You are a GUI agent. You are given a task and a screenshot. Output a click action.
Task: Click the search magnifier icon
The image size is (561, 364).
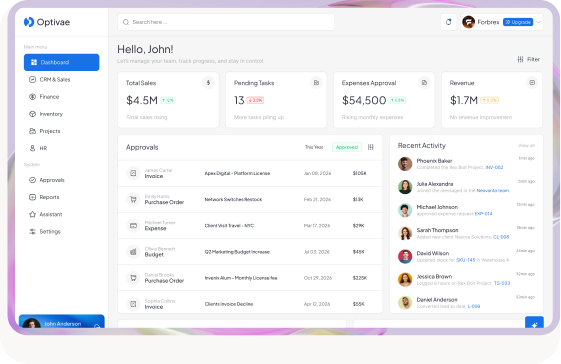[126, 22]
